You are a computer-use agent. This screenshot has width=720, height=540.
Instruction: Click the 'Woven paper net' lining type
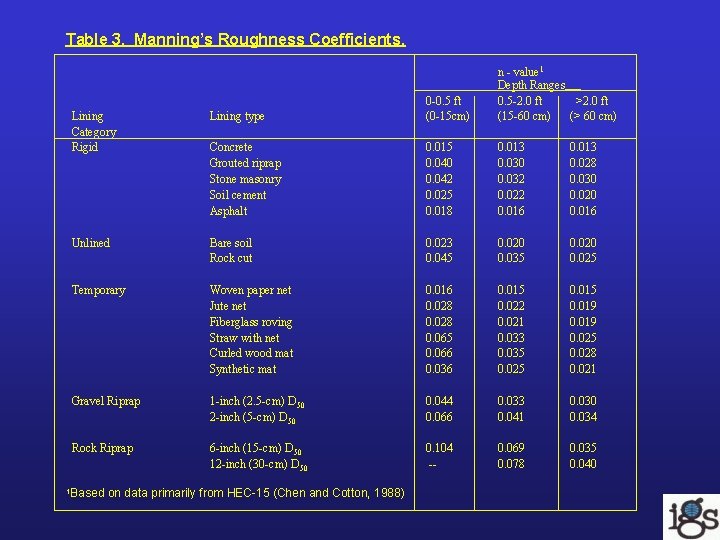tap(250, 290)
